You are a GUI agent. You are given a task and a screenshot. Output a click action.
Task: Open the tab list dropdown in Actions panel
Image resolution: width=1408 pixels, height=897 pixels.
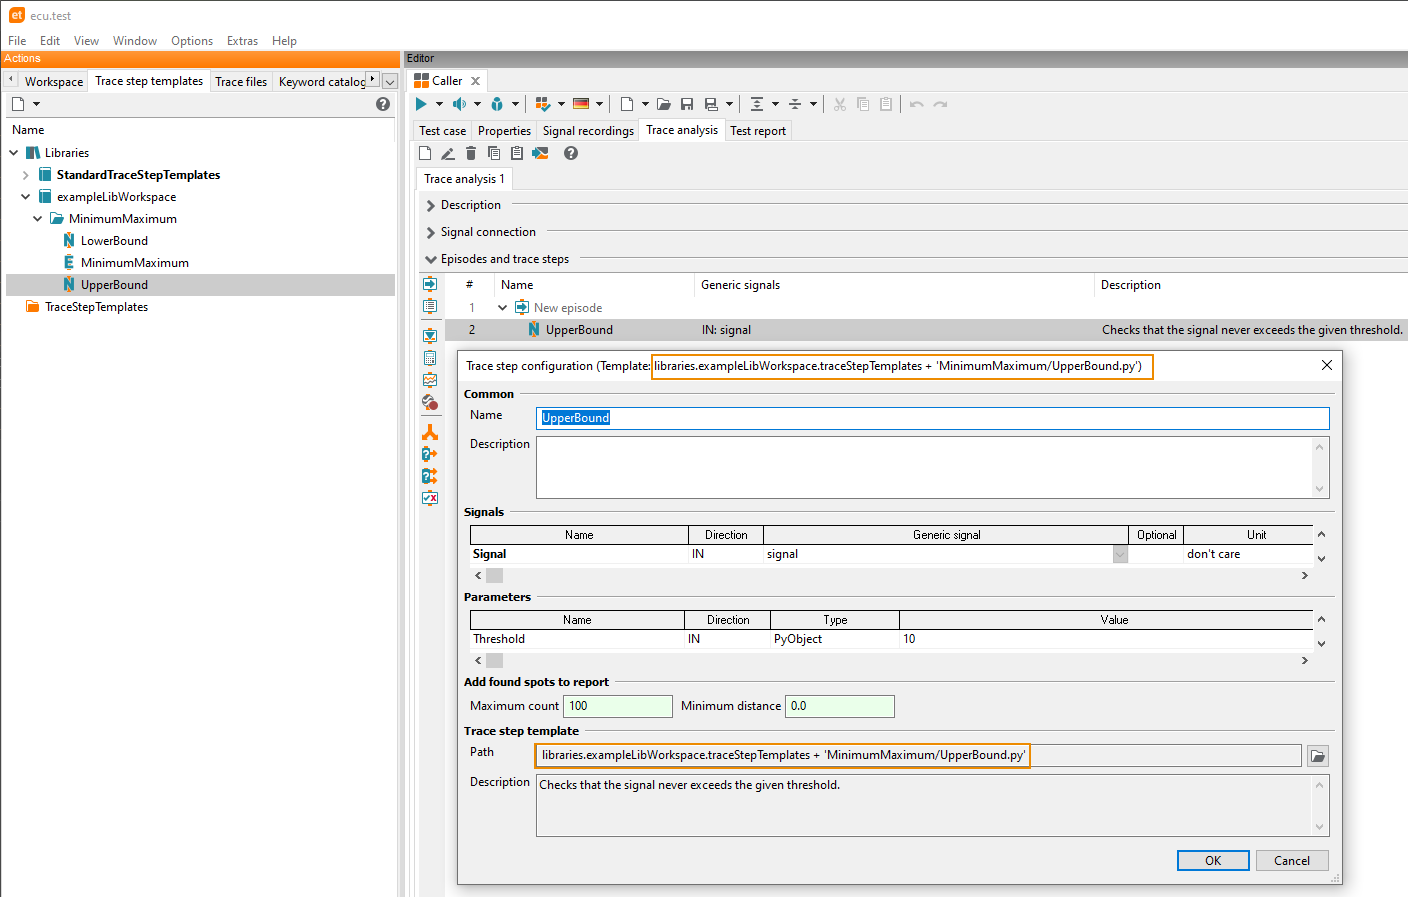coord(390,82)
